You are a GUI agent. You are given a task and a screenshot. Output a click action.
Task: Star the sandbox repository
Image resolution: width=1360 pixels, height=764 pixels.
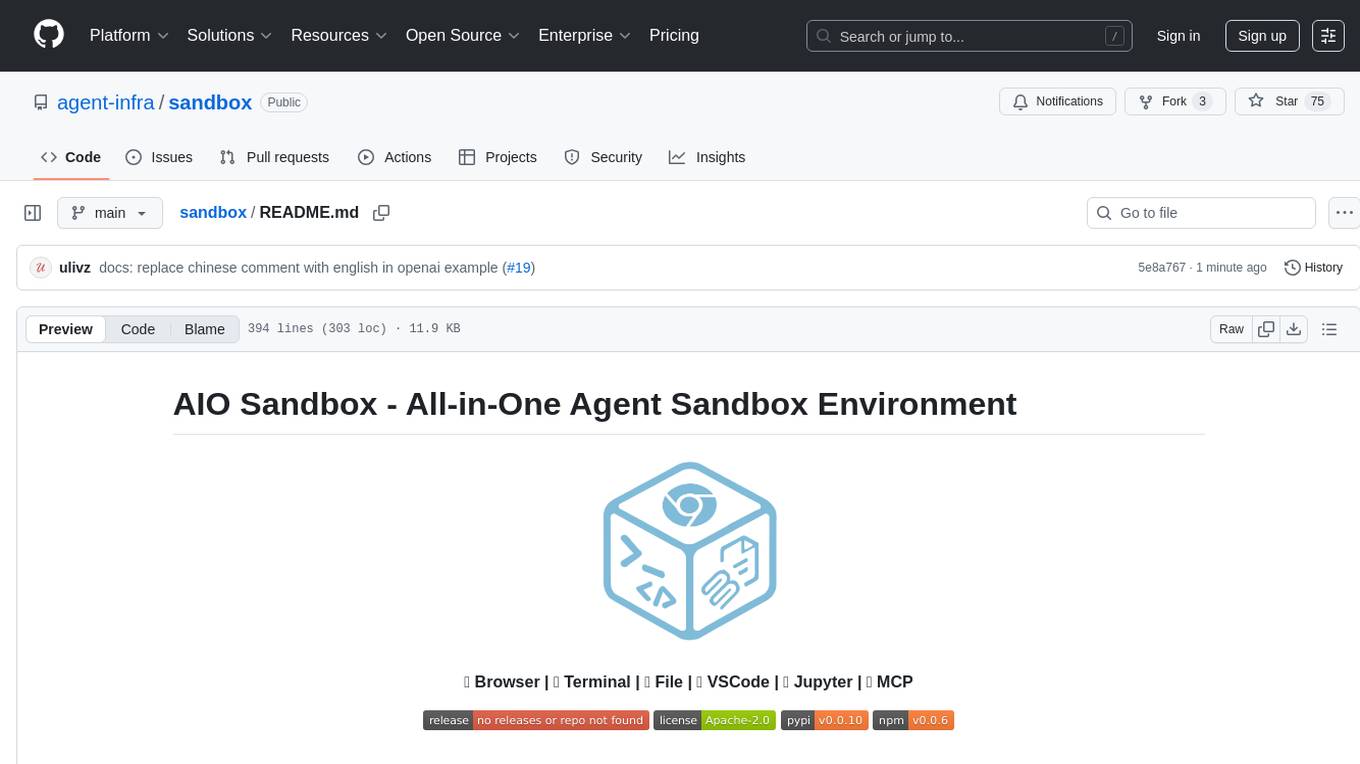coord(1290,101)
